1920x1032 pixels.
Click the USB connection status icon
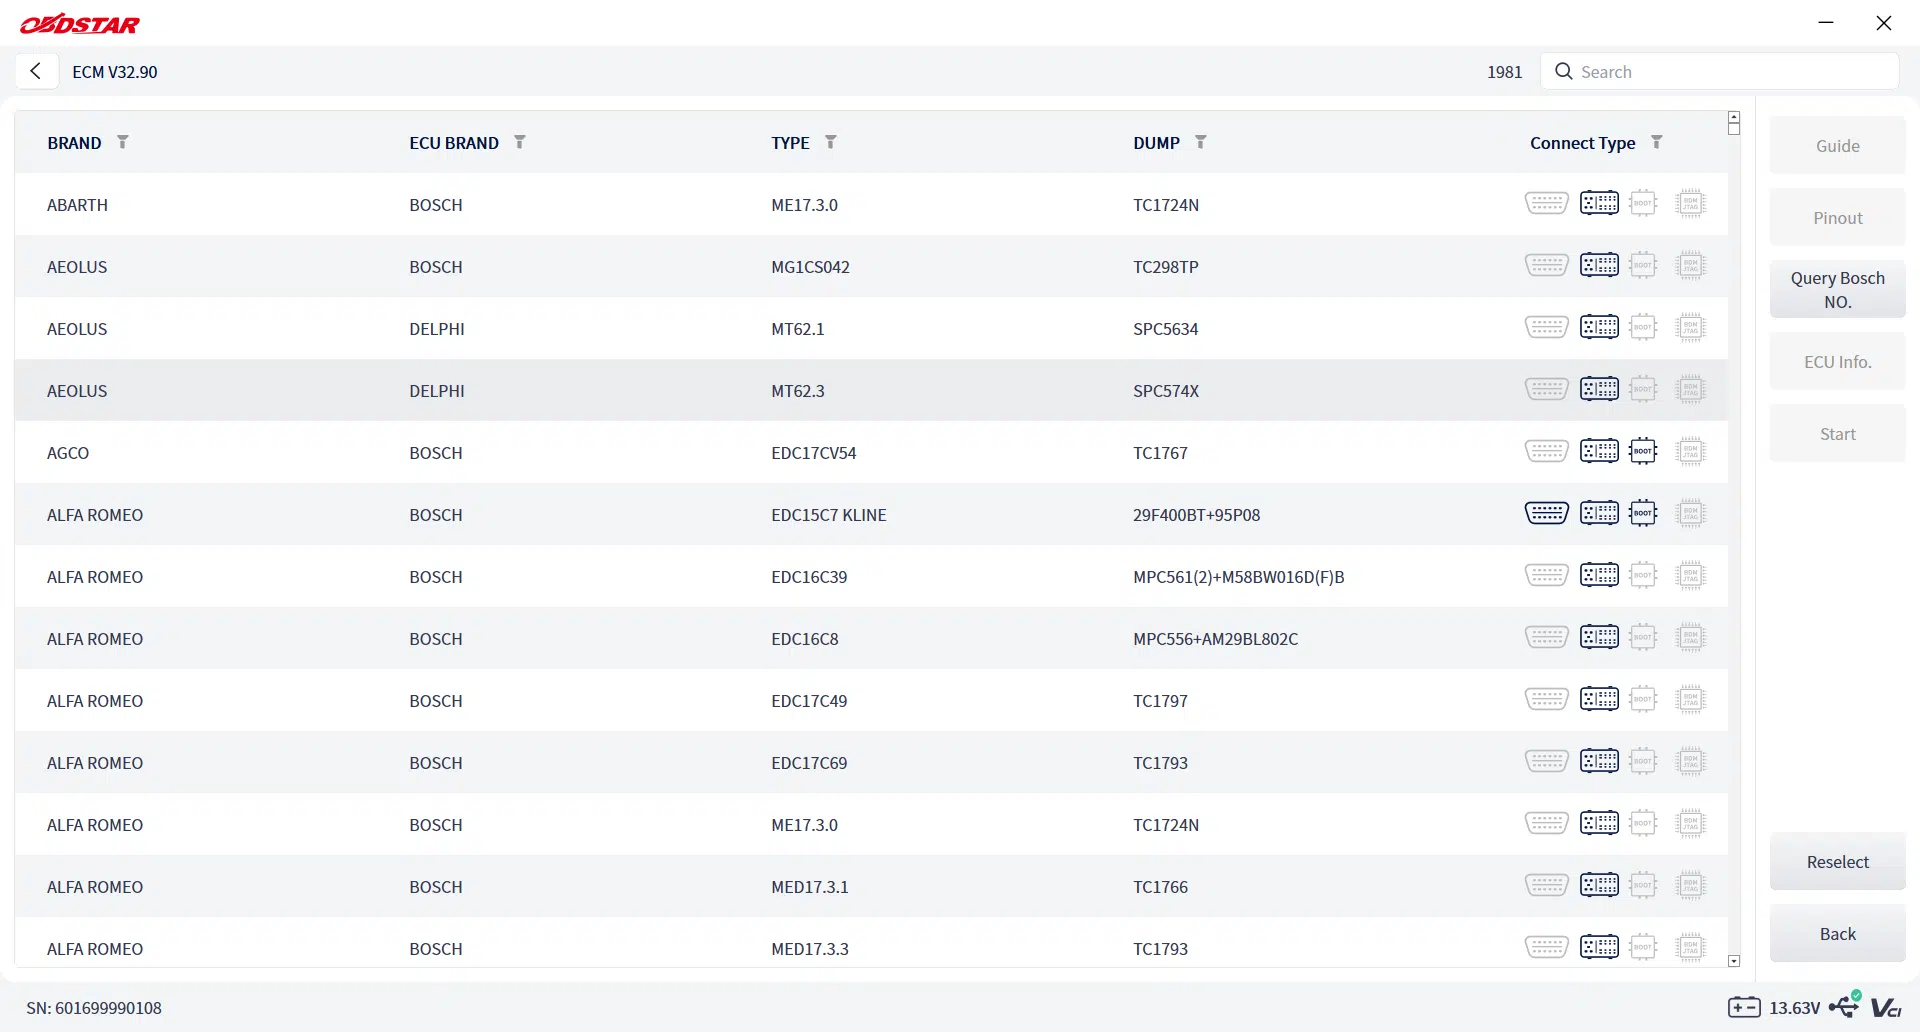click(x=1845, y=1005)
